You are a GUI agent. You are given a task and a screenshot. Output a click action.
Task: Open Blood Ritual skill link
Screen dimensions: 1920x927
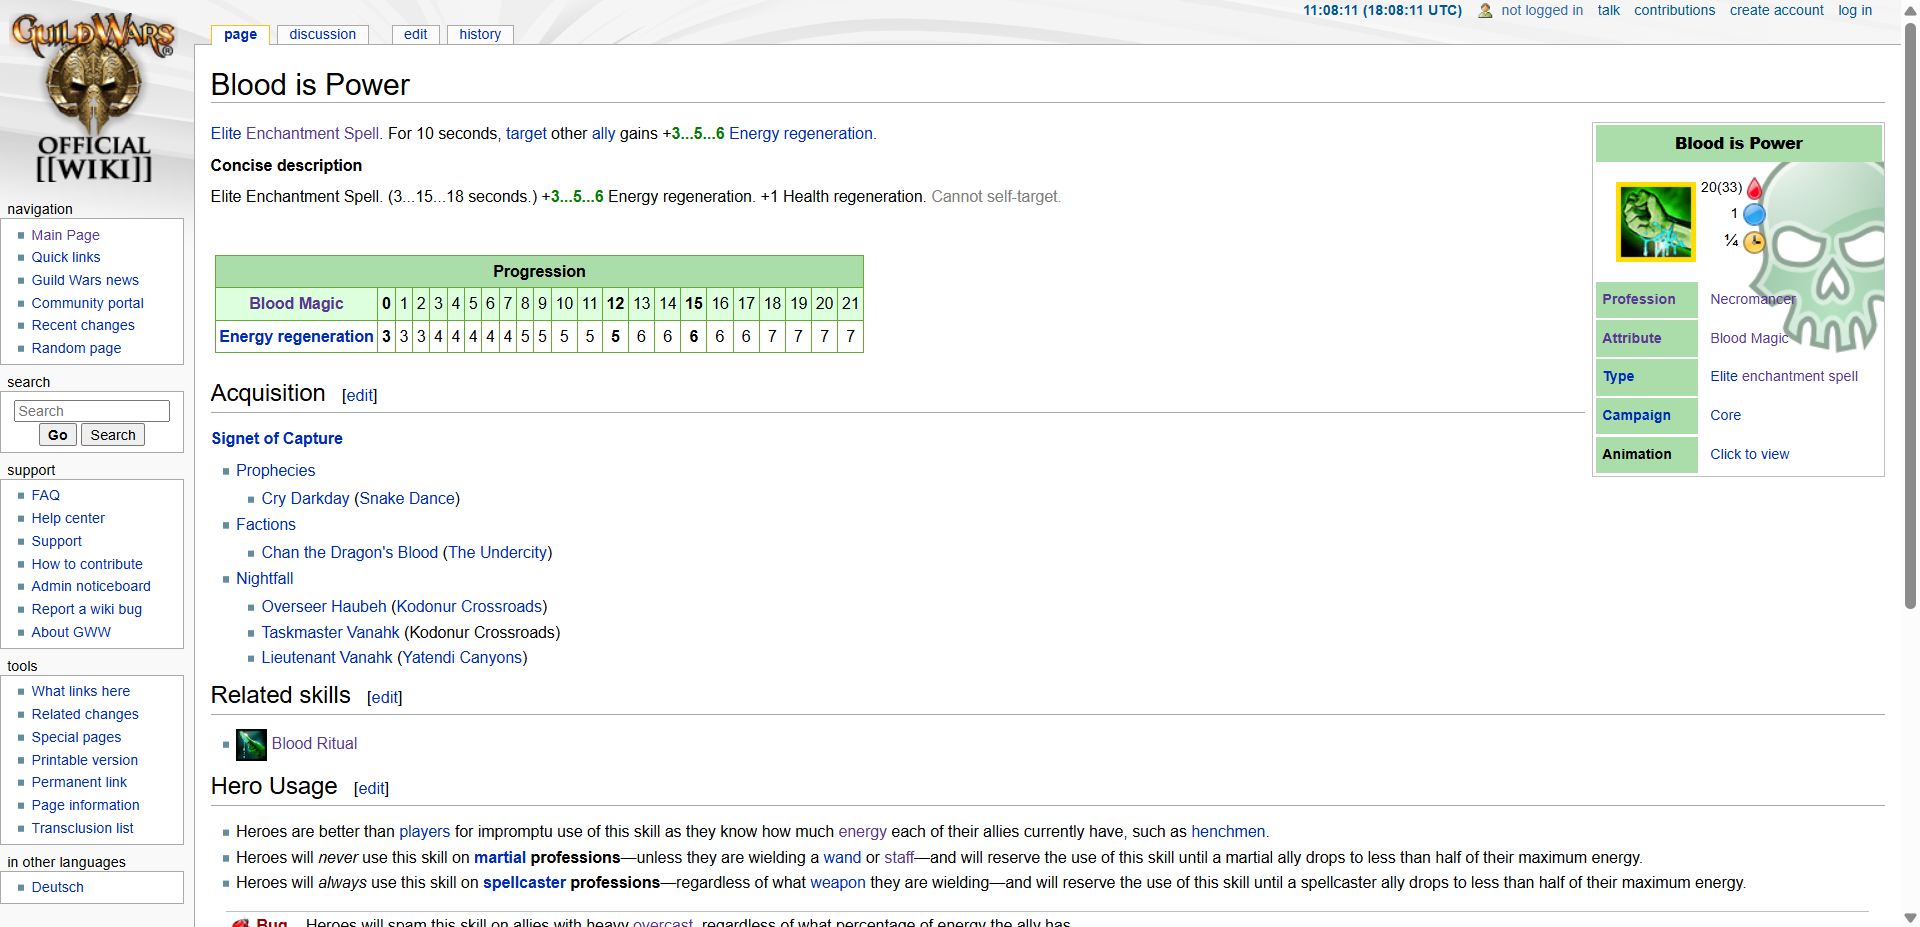(314, 743)
